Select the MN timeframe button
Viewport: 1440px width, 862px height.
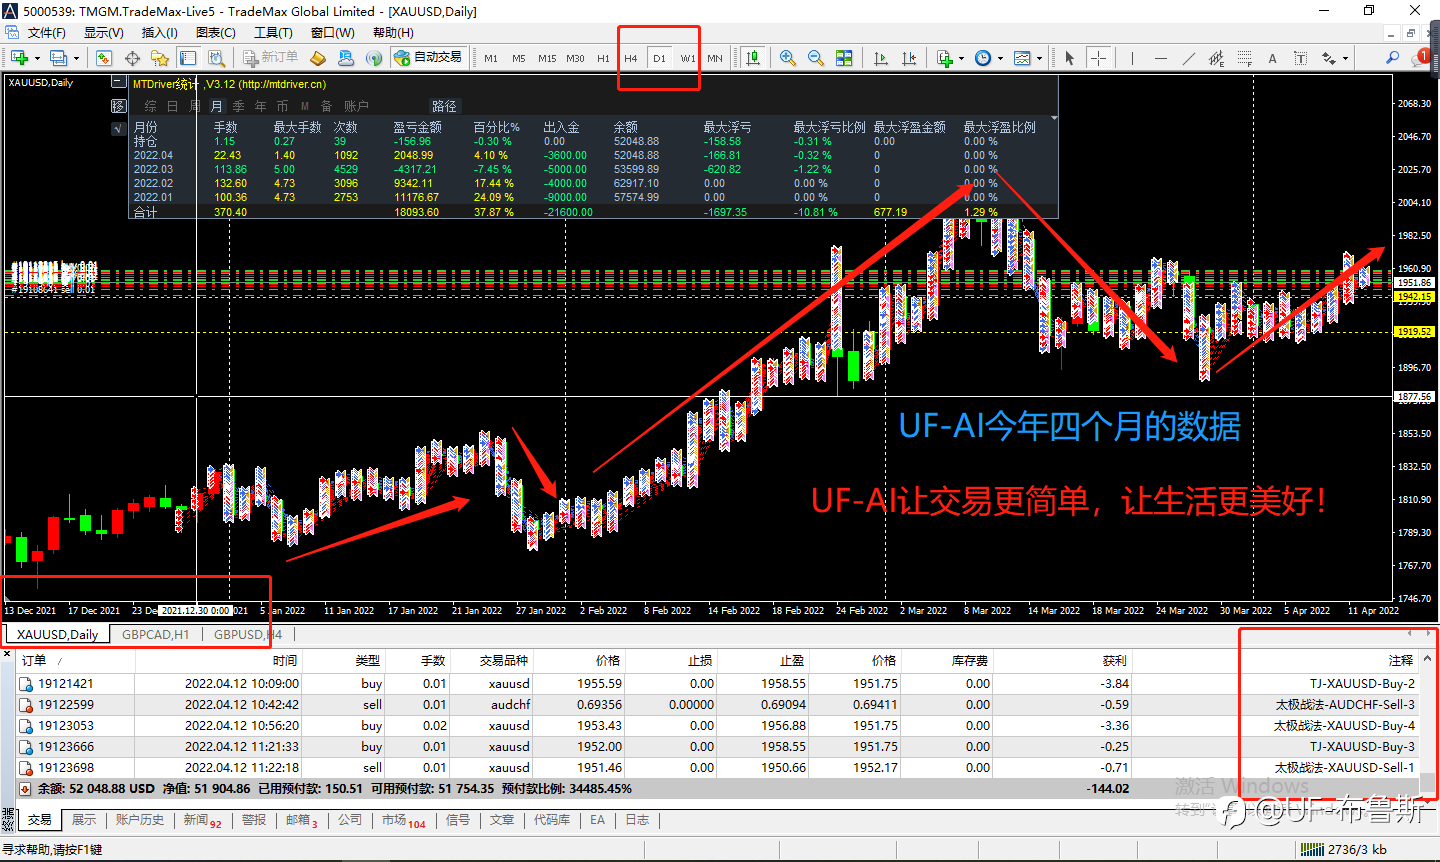tap(715, 58)
